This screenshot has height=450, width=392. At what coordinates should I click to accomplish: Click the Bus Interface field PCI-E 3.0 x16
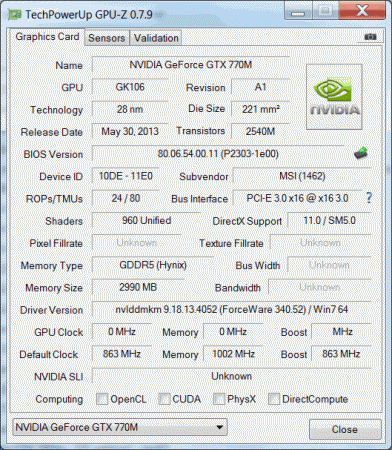[297, 198]
